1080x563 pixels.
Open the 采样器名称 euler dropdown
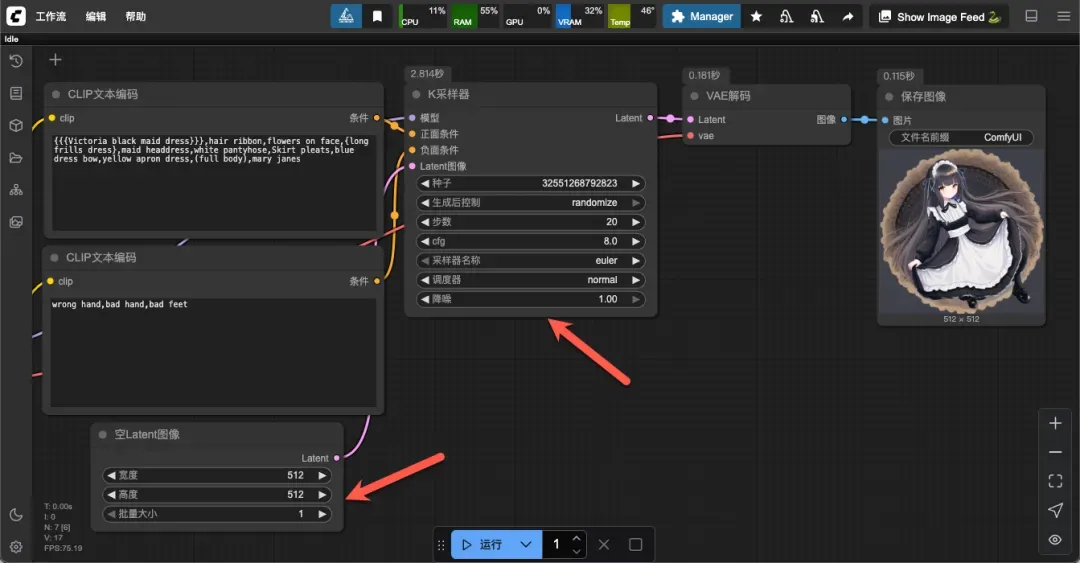pos(530,260)
